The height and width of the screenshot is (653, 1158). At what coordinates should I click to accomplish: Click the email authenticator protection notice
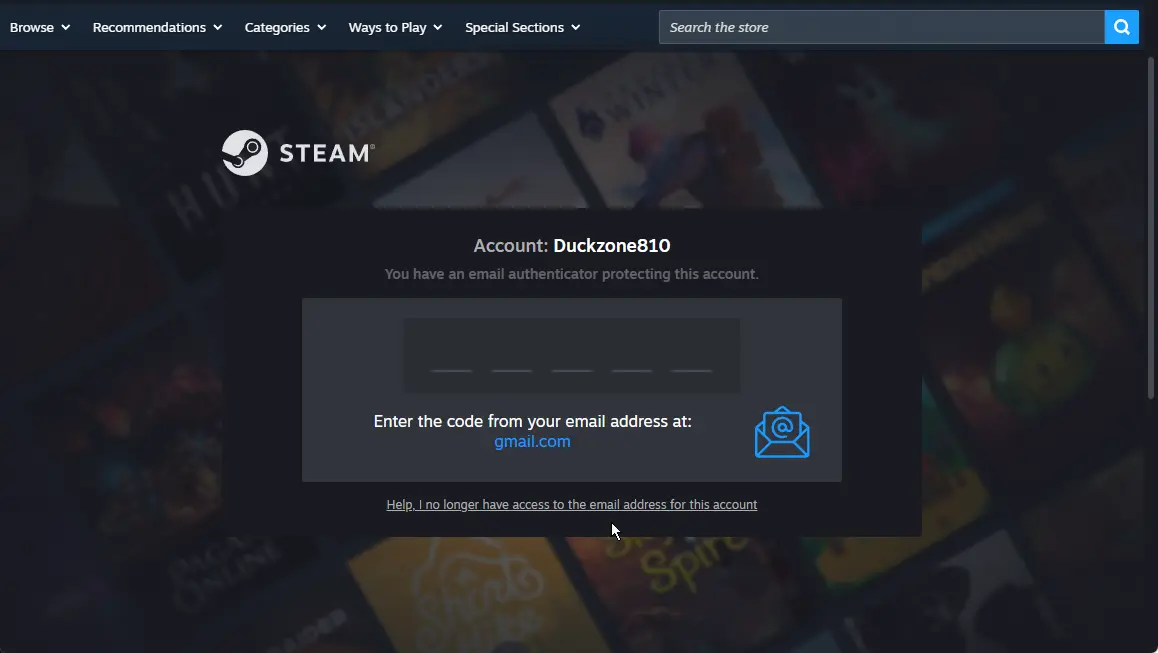pos(572,274)
